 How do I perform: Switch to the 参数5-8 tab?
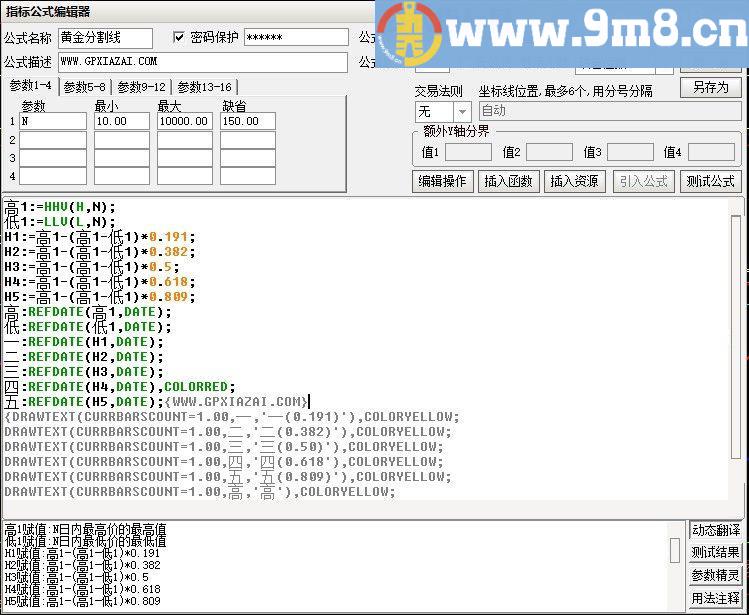point(84,87)
